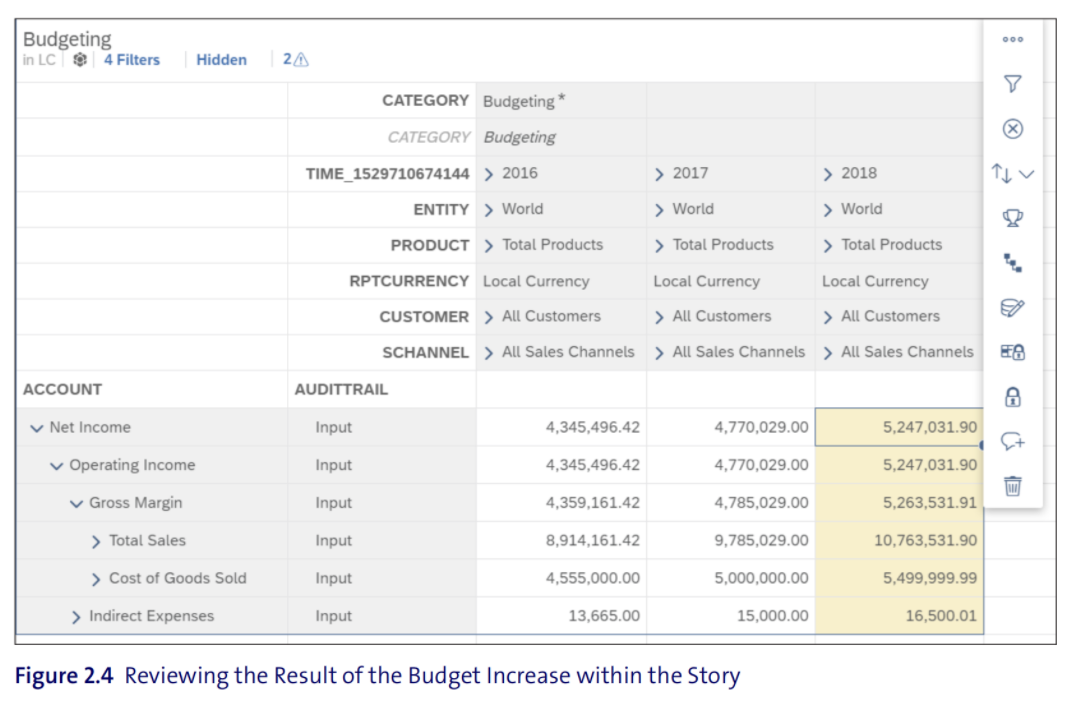Screen dimensions: 1072x701
Task: Click the Hidden link
Action: (222, 60)
